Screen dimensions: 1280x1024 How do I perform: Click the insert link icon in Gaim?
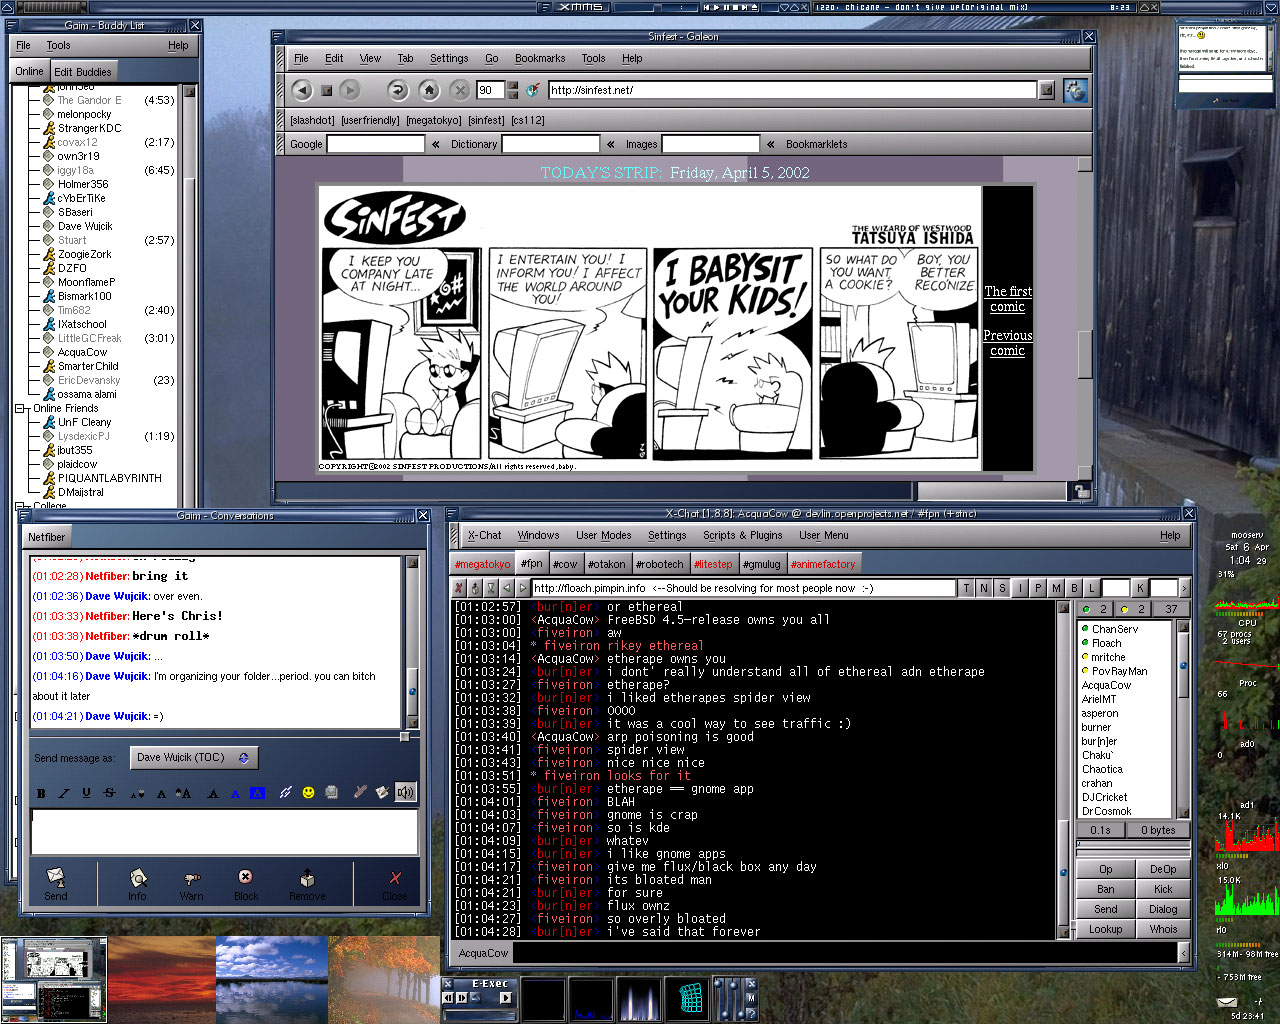point(285,793)
